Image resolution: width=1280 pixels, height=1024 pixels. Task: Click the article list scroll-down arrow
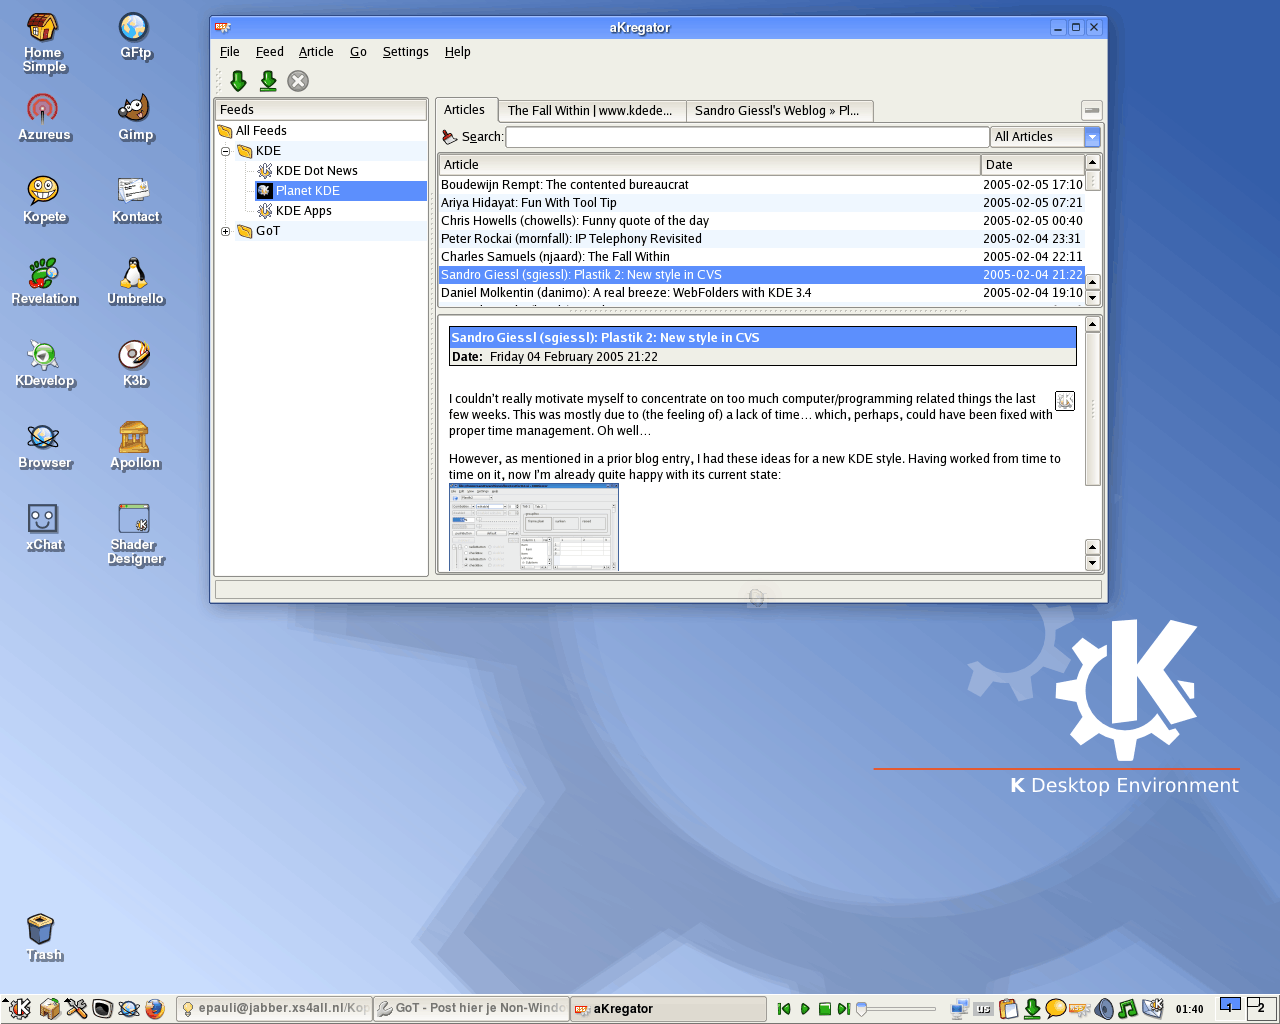tap(1092, 298)
